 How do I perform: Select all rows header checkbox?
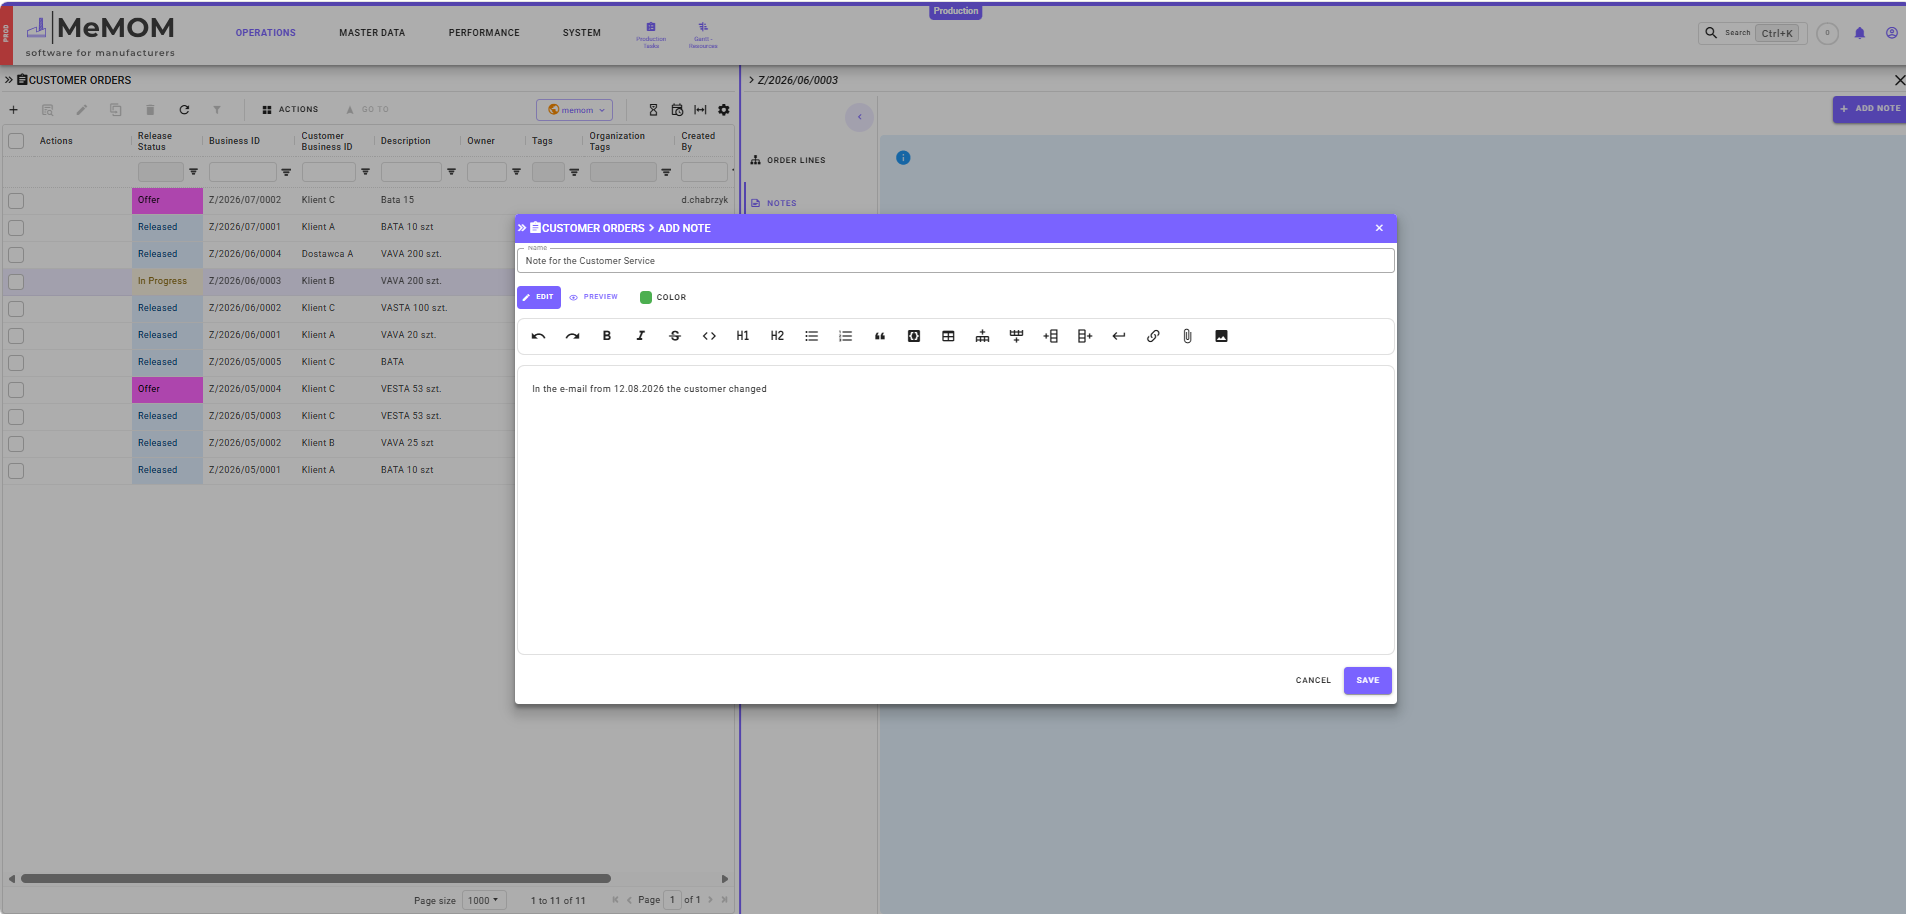point(16,141)
